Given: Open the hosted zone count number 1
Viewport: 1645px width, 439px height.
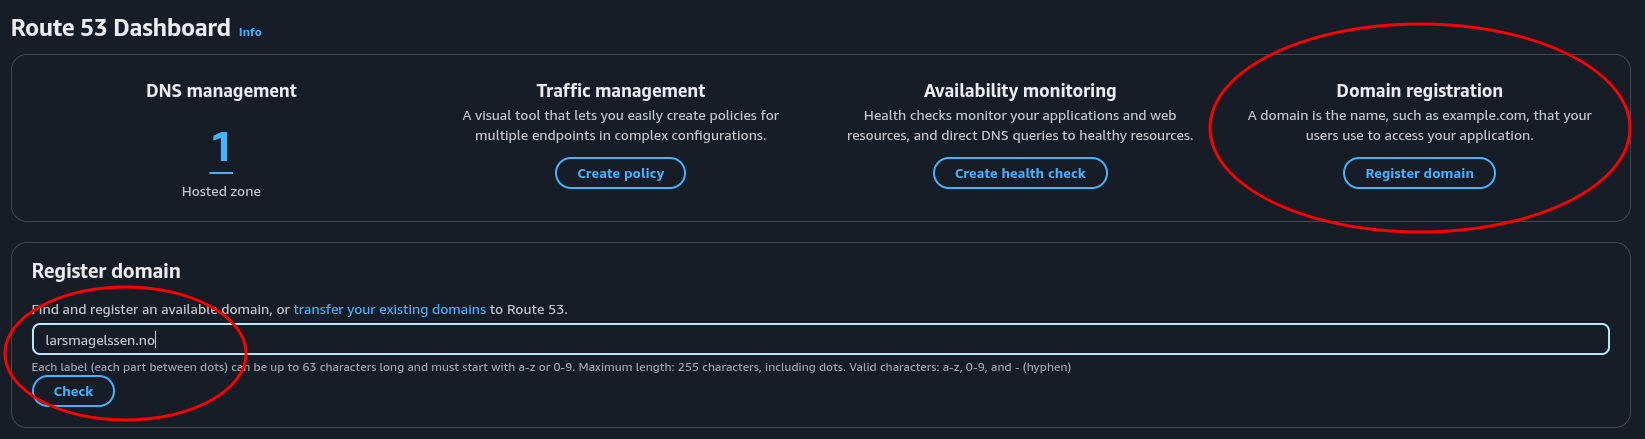Looking at the screenshot, I should point(221,148).
